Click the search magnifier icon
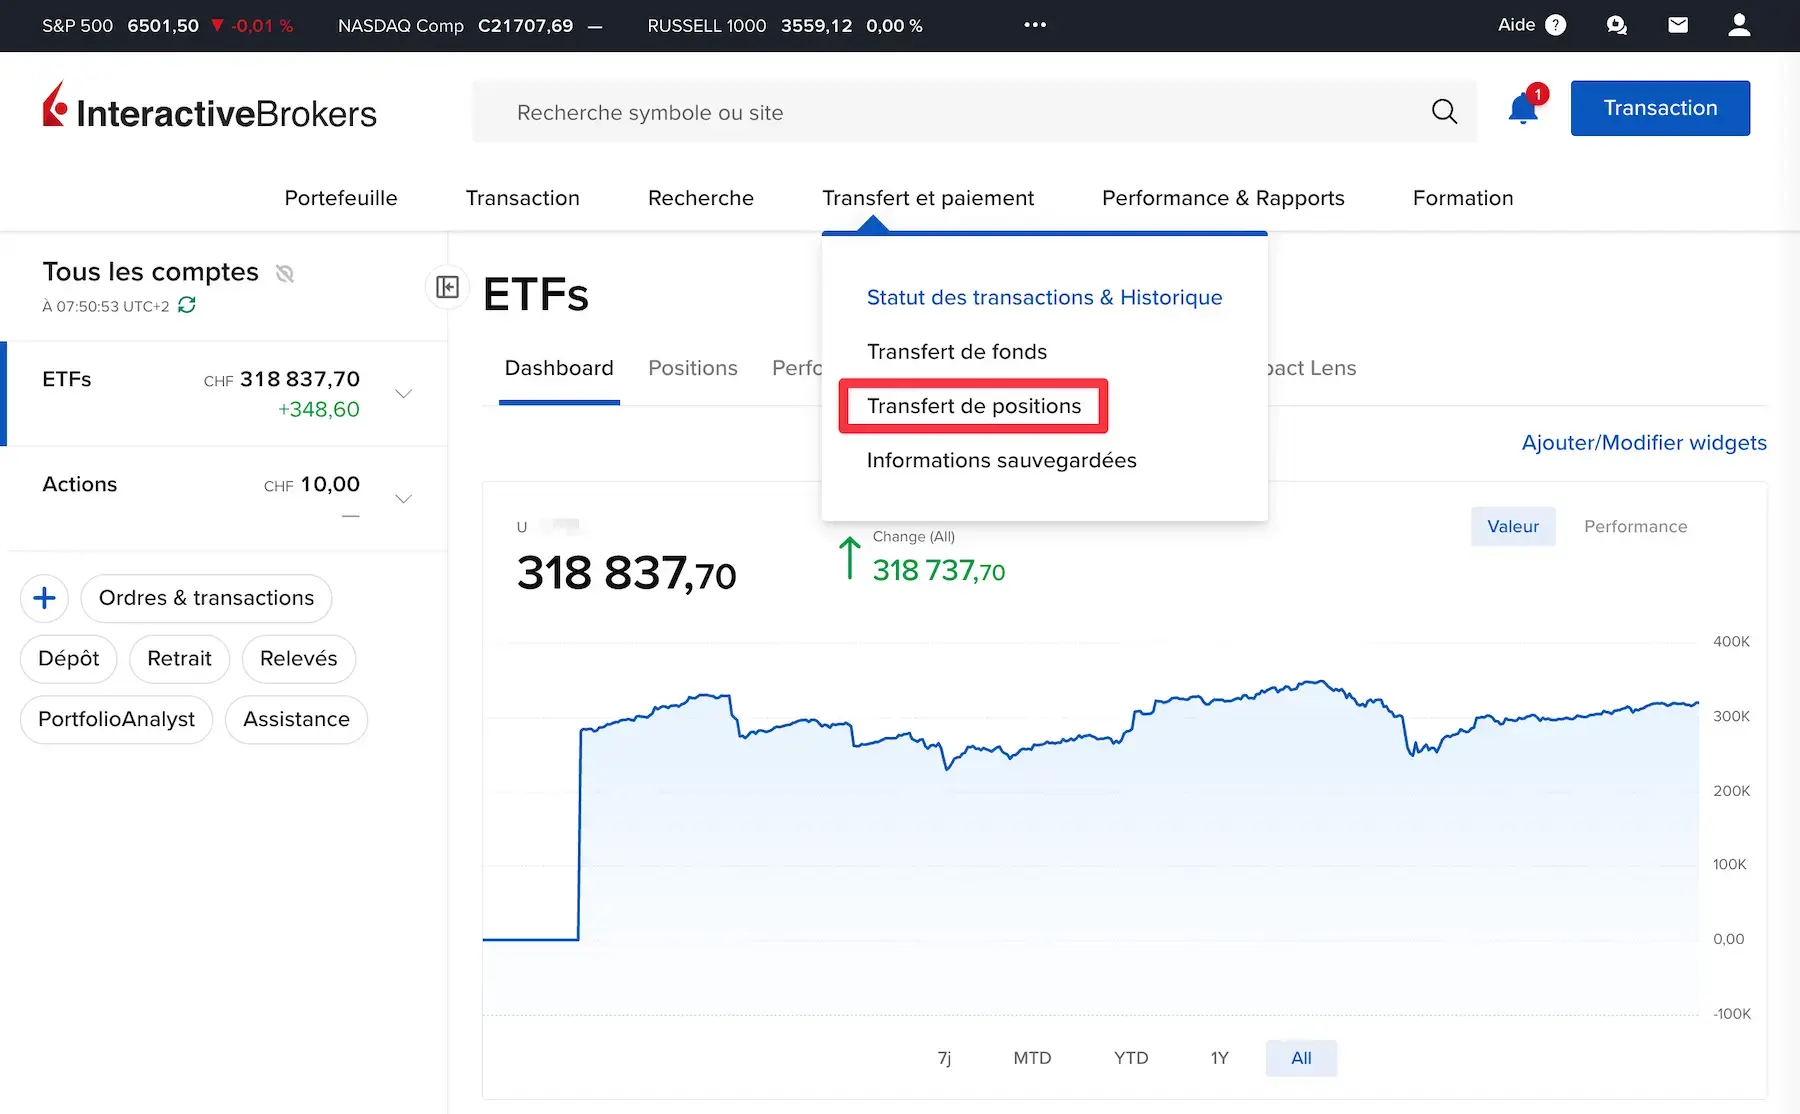Viewport: 1800px width, 1114px height. point(1444,112)
